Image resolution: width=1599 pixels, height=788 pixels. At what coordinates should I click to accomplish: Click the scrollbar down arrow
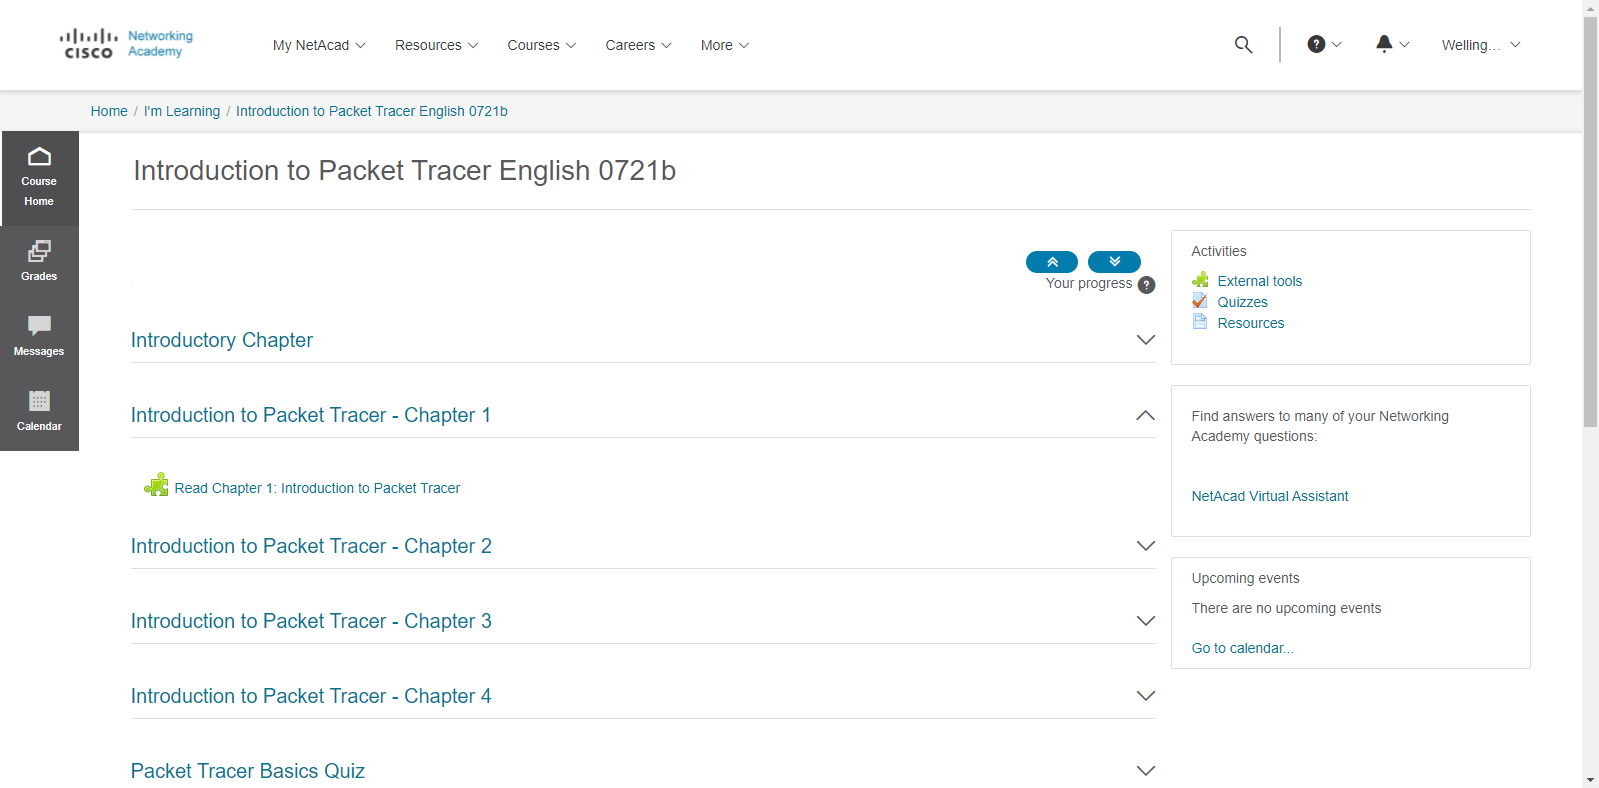coord(1590,780)
